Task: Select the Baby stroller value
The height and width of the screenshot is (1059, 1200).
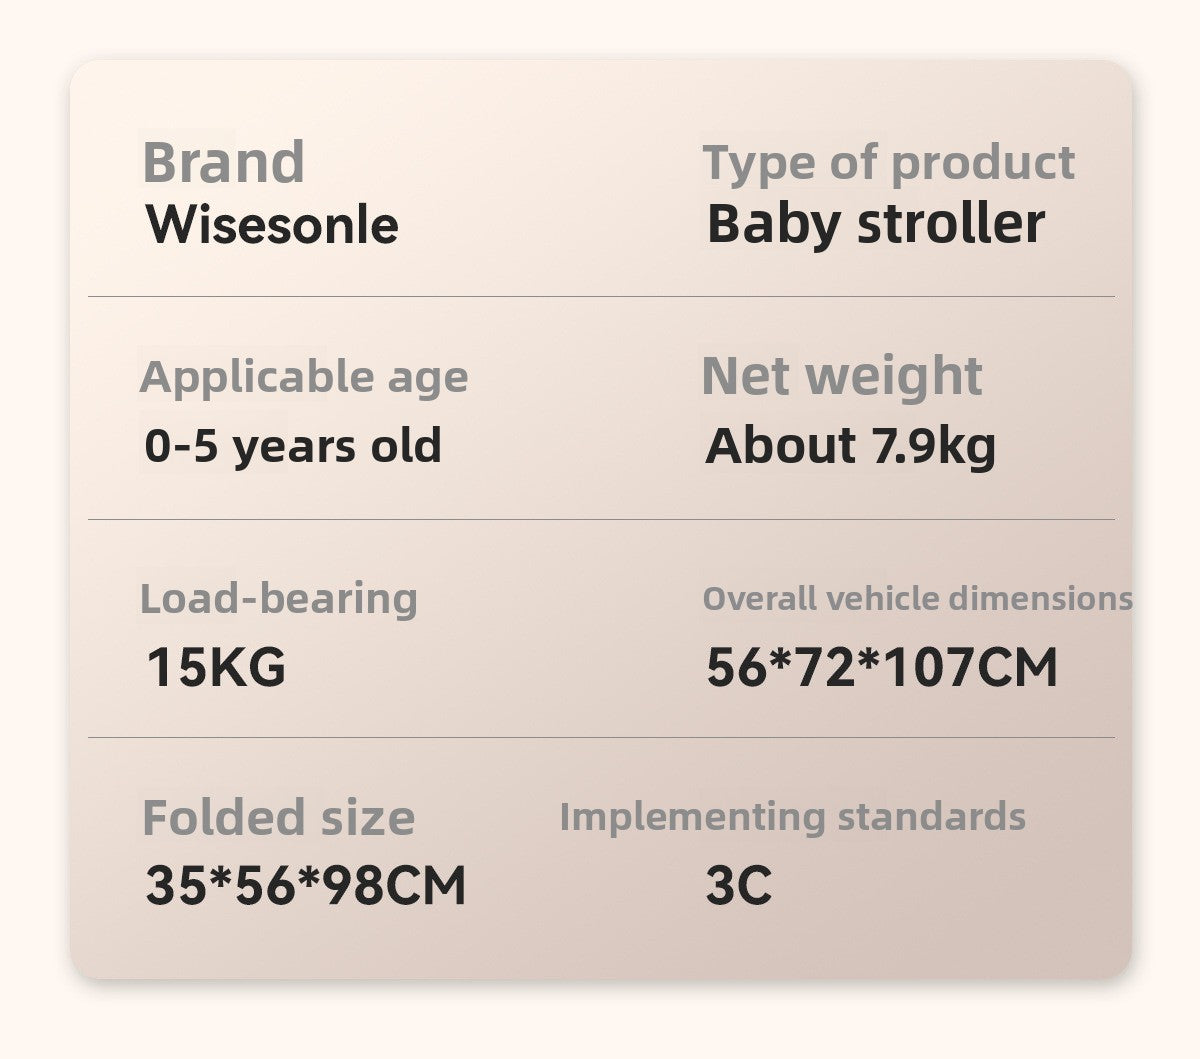Action: tap(875, 223)
